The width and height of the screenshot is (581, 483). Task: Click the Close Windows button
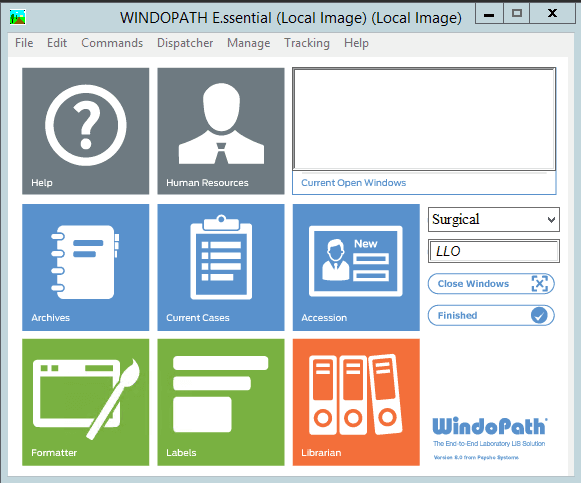[x=491, y=284]
